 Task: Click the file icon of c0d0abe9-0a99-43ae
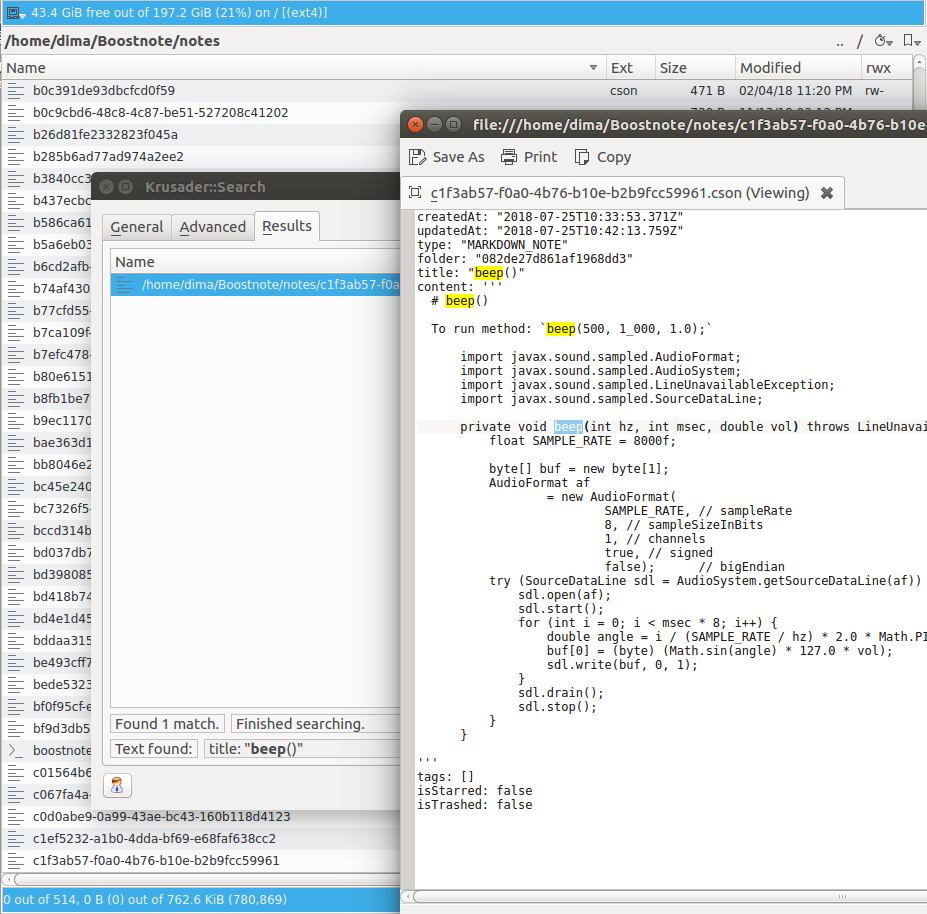click(16, 816)
